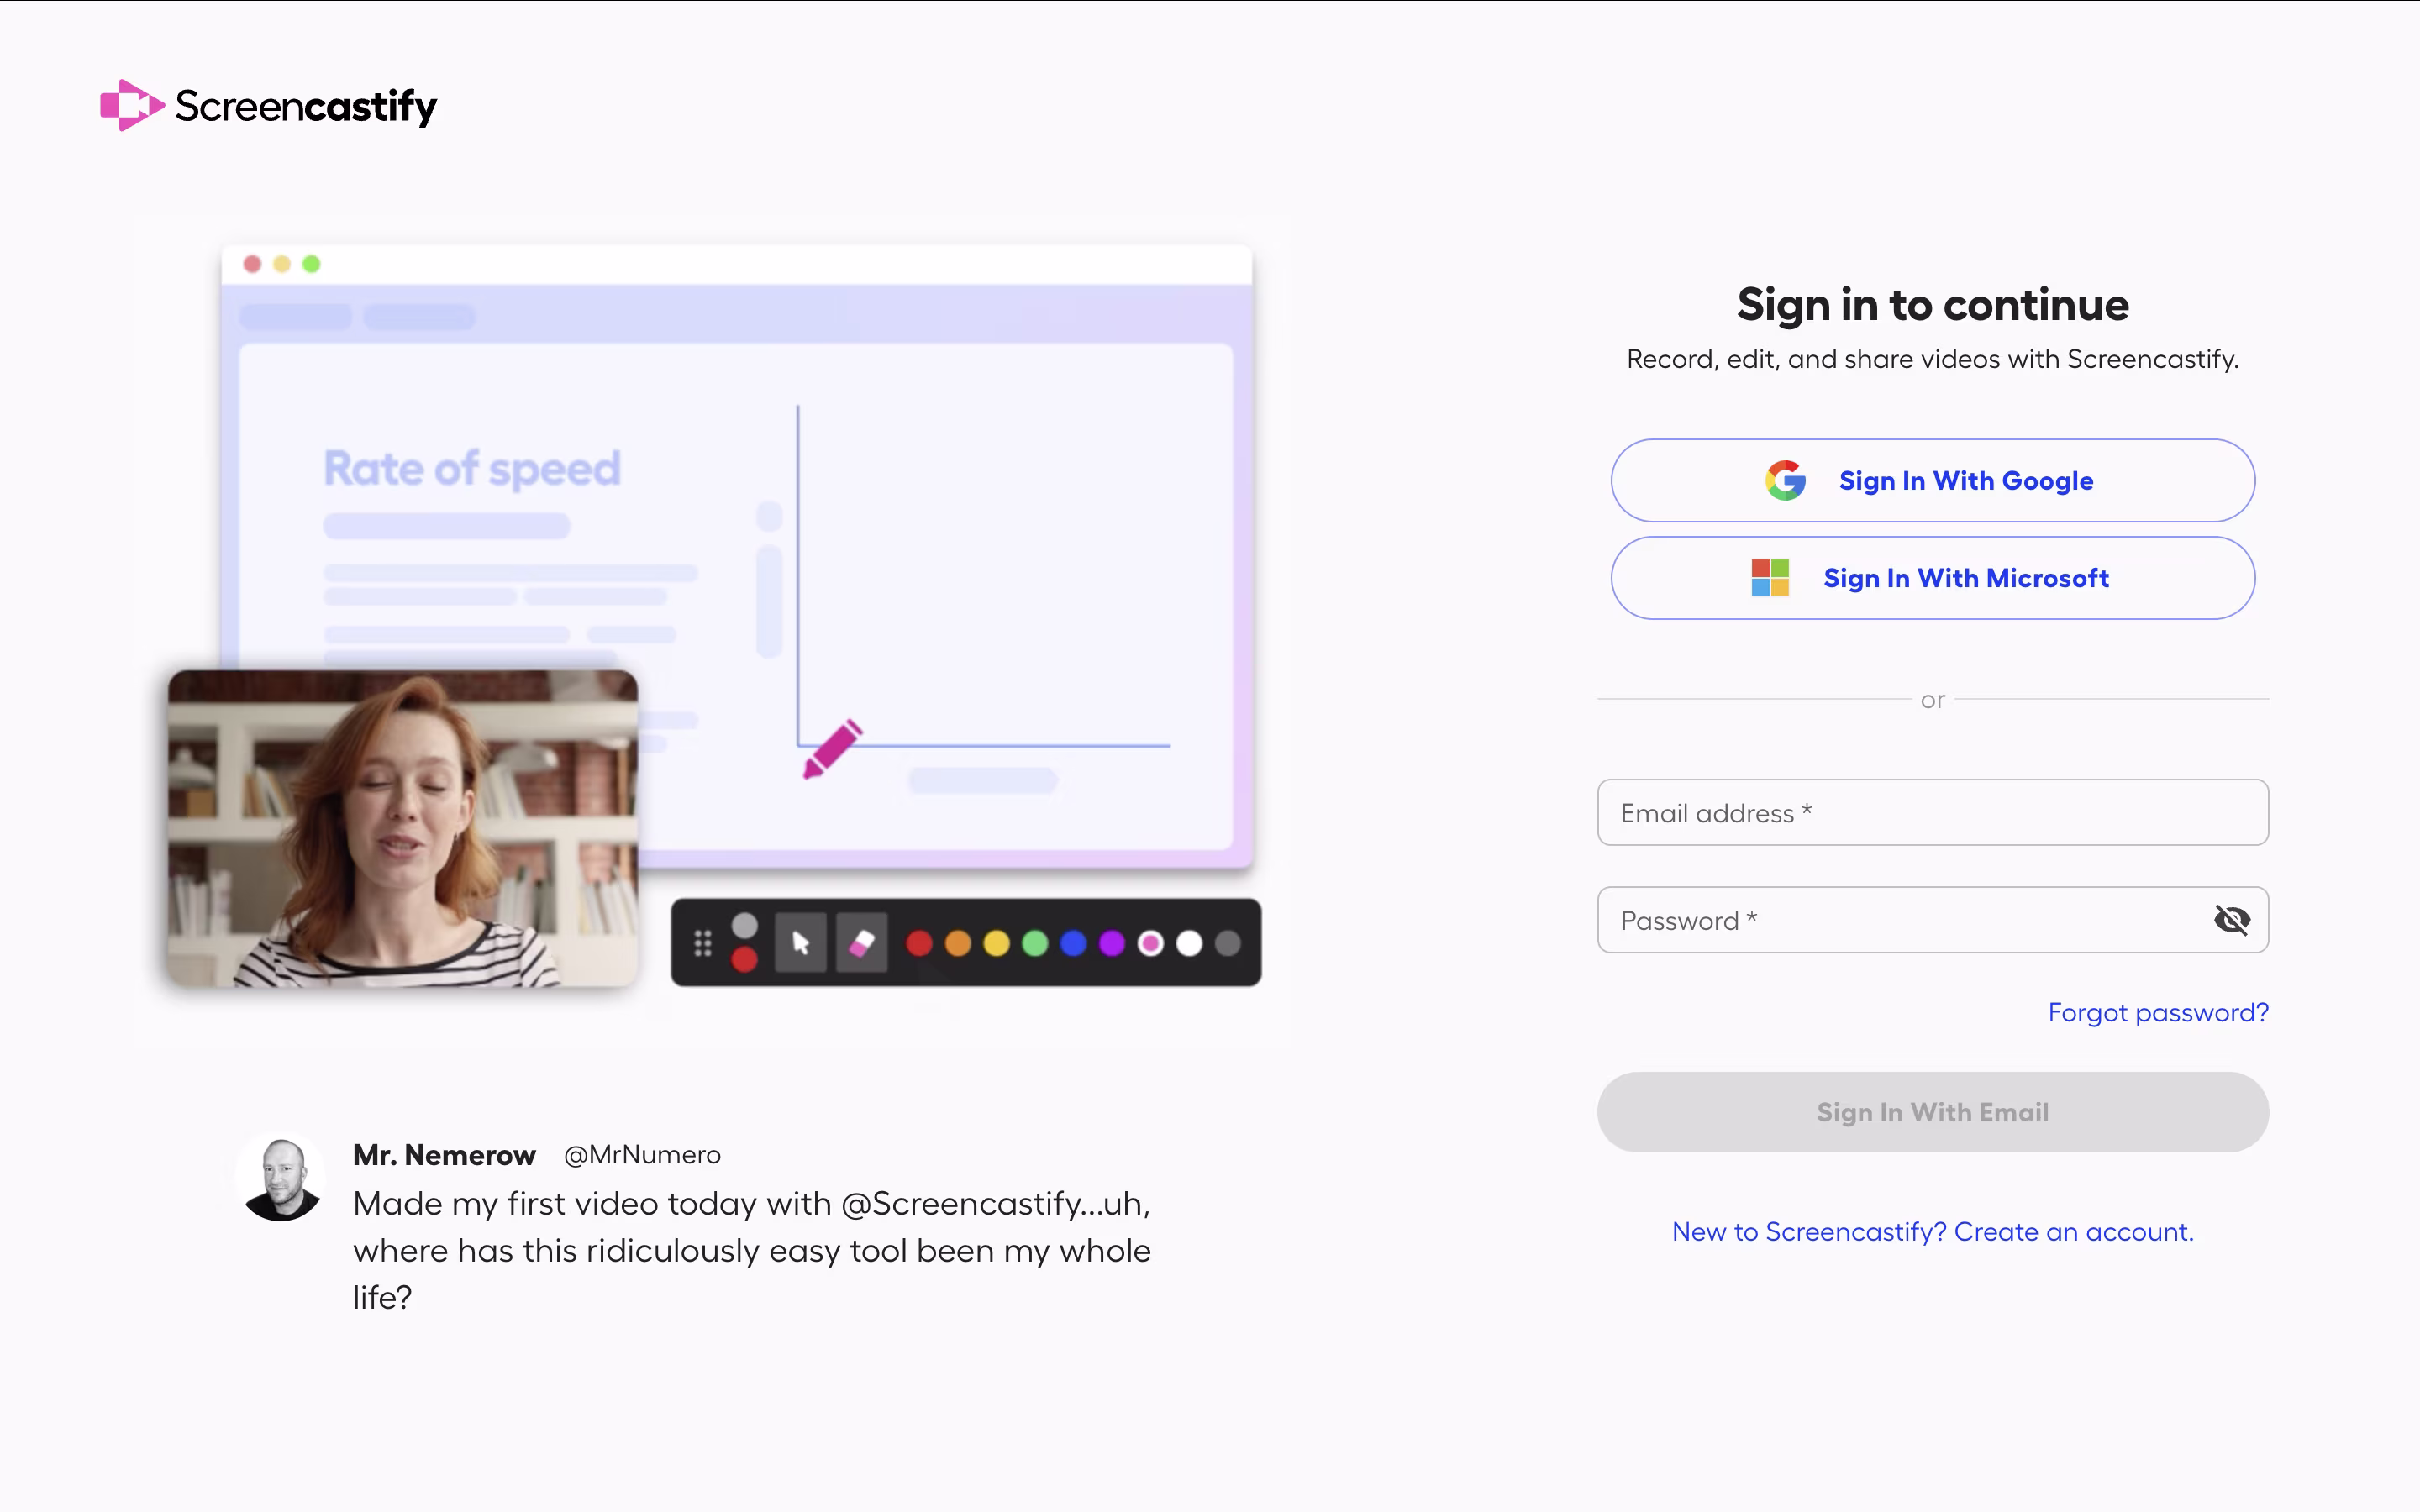Image resolution: width=2420 pixels, height=1512 pixels.
Task: Focus the Email address field
Action: pyautogui.click(x=1932, y=813)
